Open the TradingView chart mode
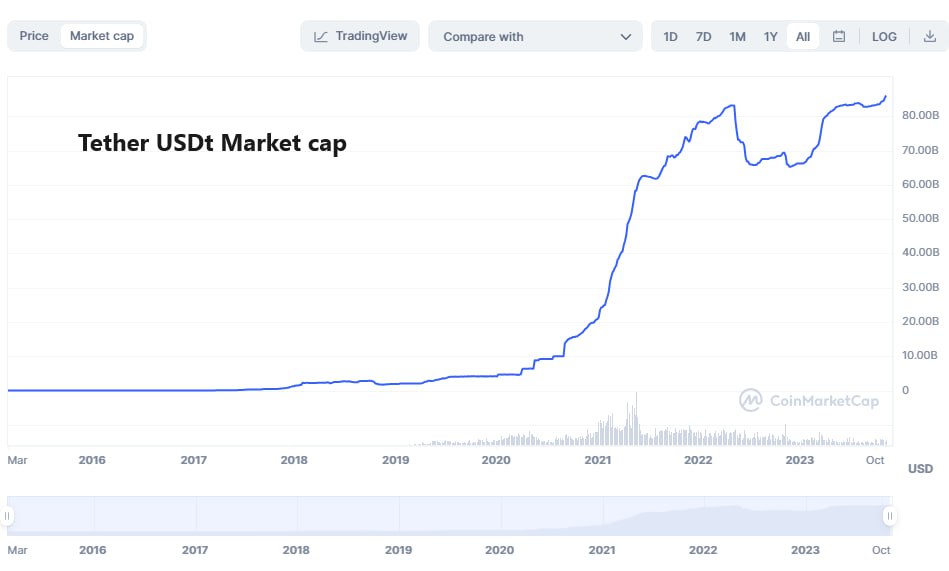Screen dimensions: 949x571 tap(361, 36)
